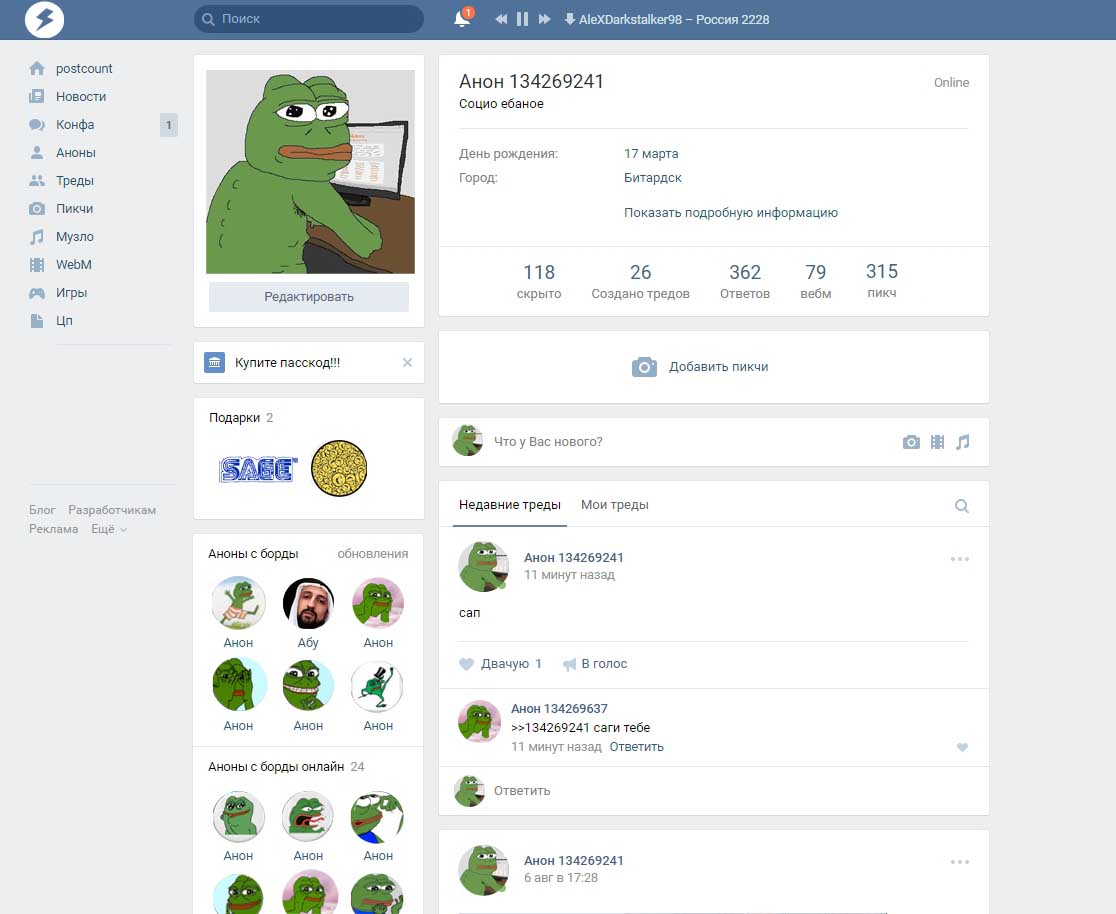Attach music via note icon in post box
1116x914 pixels.
pos(962,442)
